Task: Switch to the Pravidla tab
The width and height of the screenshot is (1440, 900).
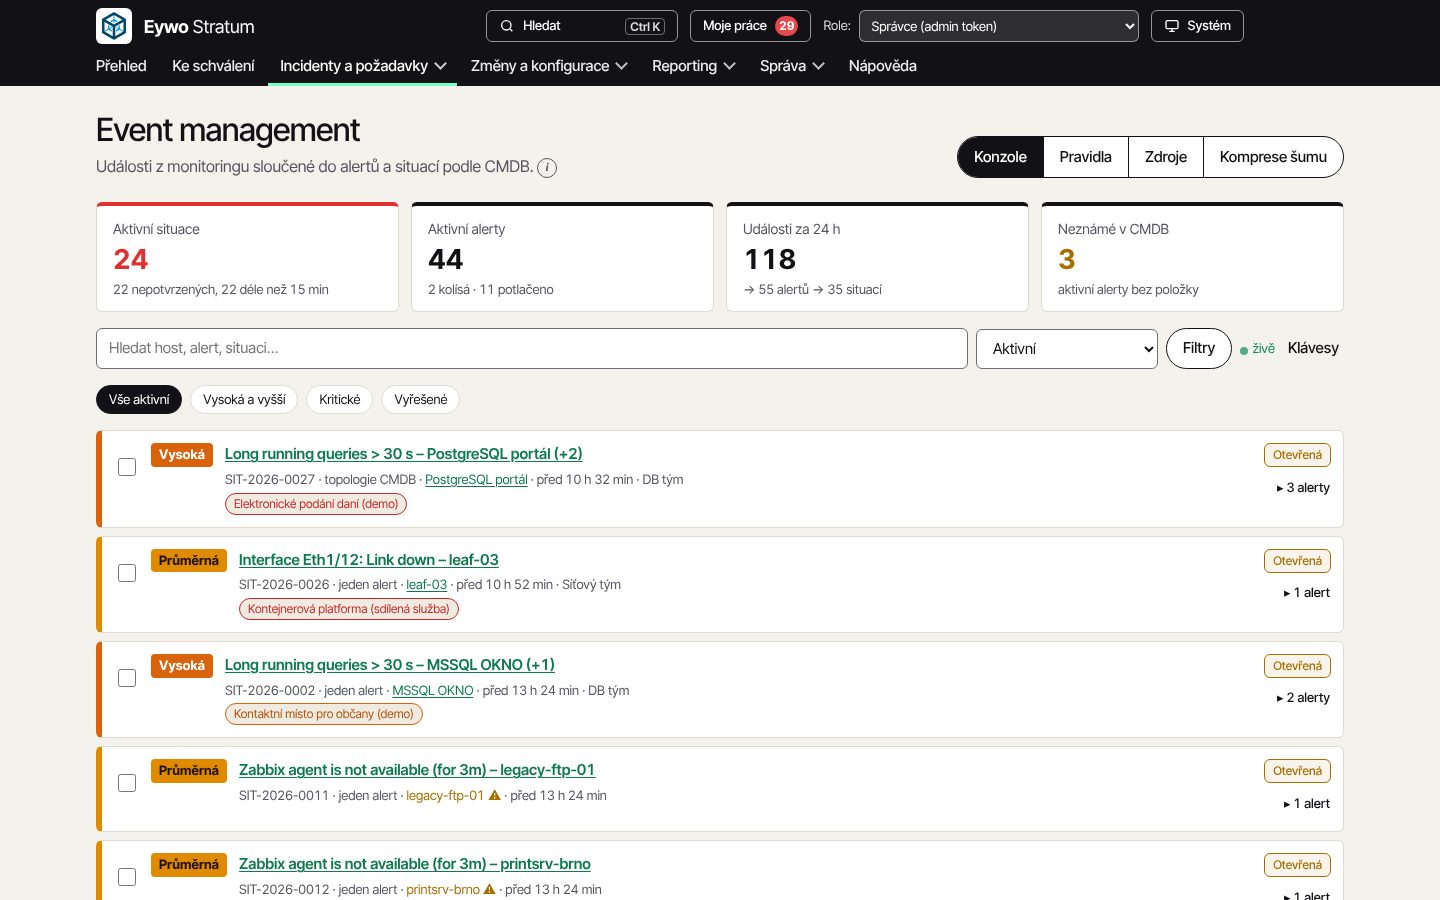Action: tap(1085, 157)
